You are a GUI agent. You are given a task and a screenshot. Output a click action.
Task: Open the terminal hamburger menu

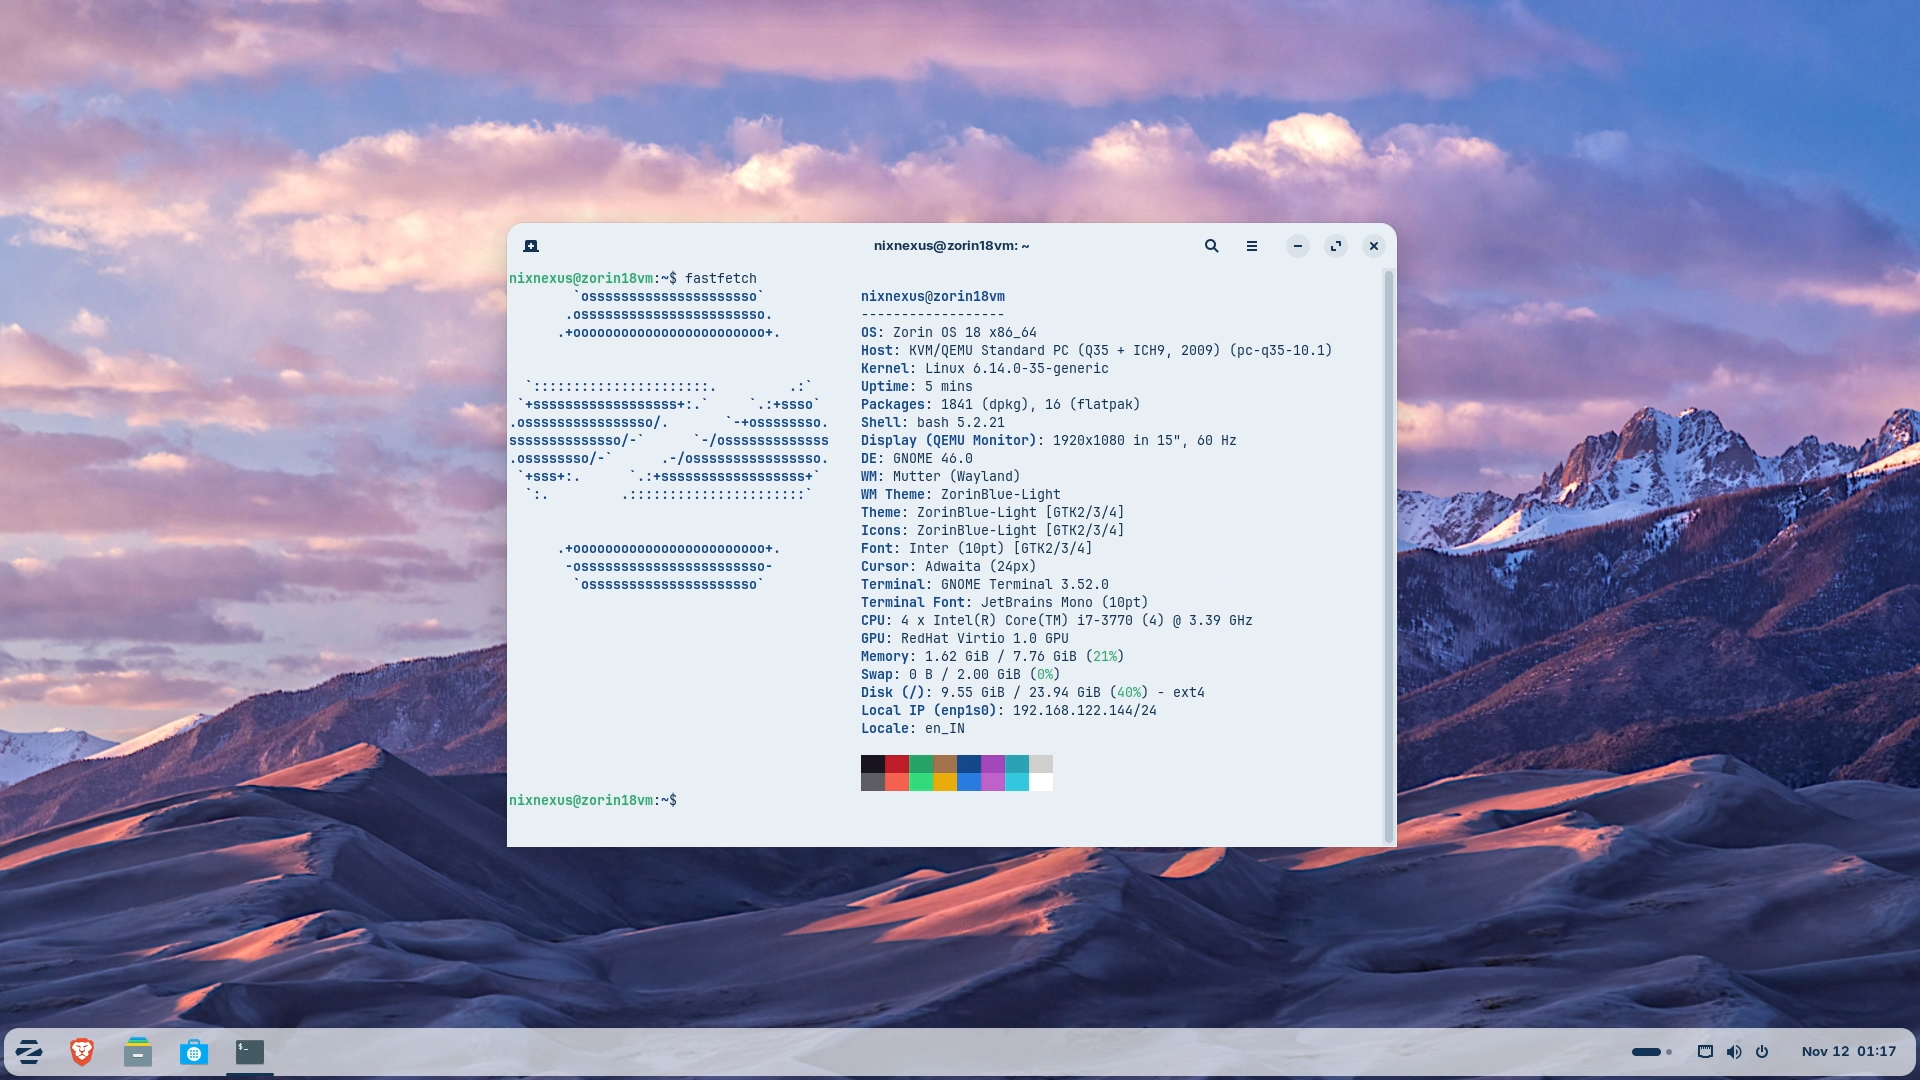pyautogui.click(x=1252, y=245)
